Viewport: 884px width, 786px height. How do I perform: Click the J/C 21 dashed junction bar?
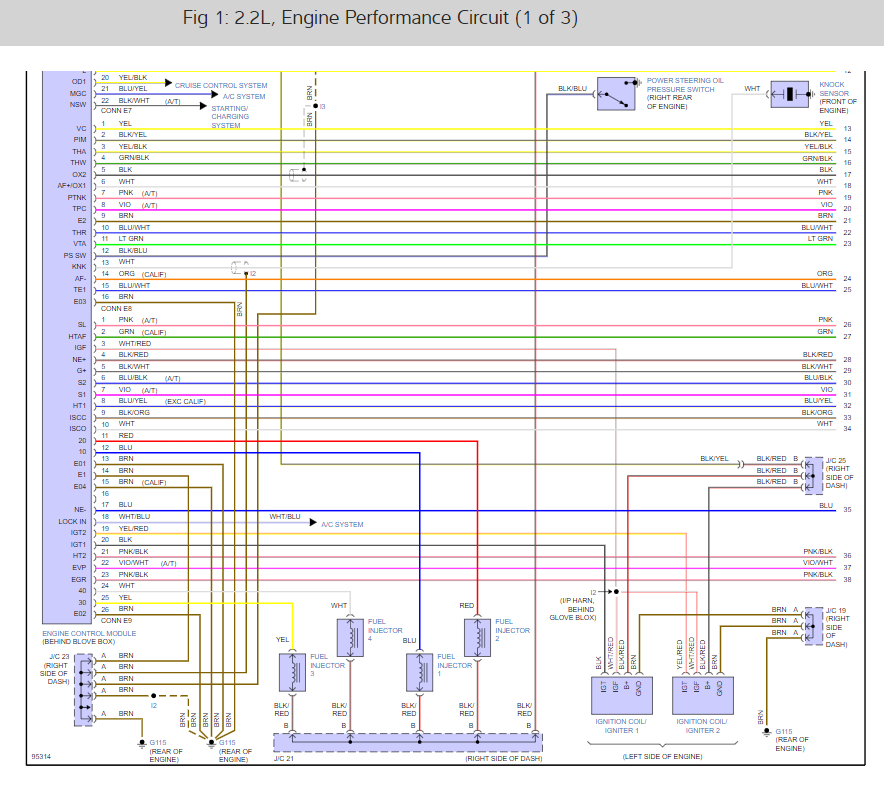408,743
